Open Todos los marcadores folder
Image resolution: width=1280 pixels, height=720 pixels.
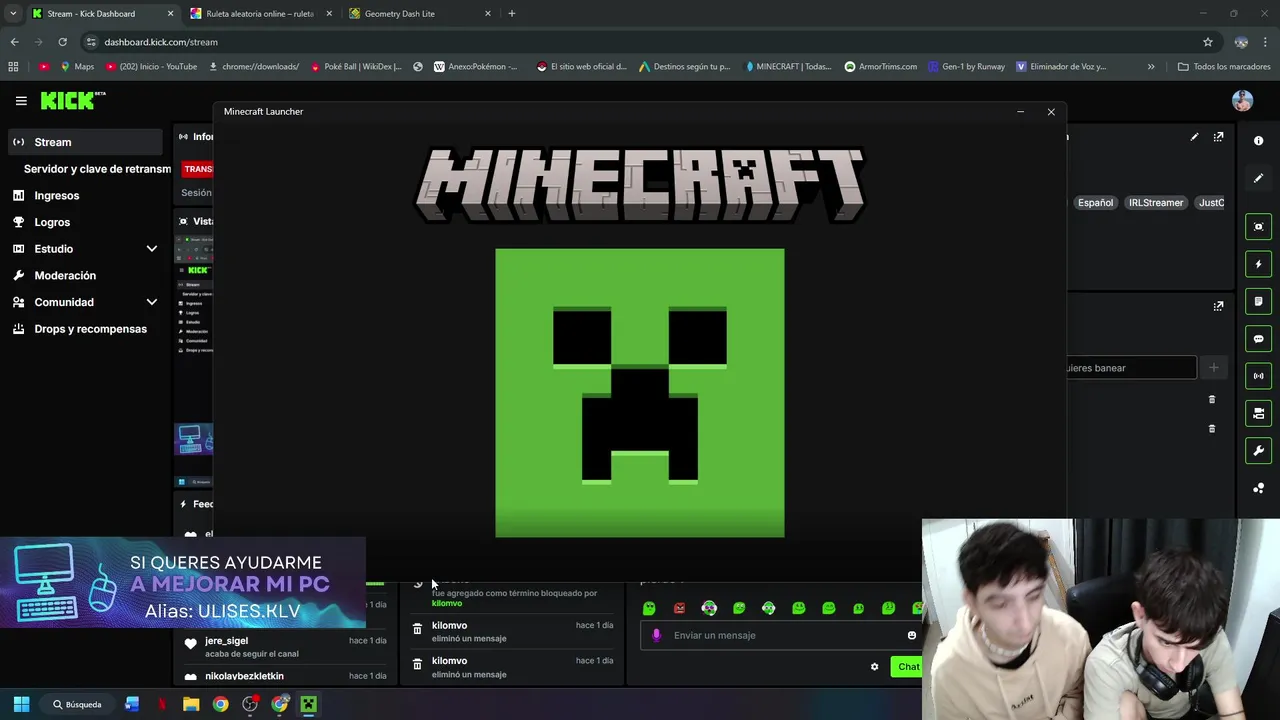(x=1224, y=67)
